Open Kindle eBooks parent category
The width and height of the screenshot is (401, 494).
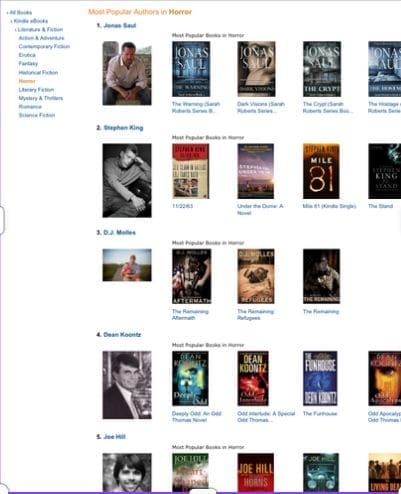tap(31, 21)
